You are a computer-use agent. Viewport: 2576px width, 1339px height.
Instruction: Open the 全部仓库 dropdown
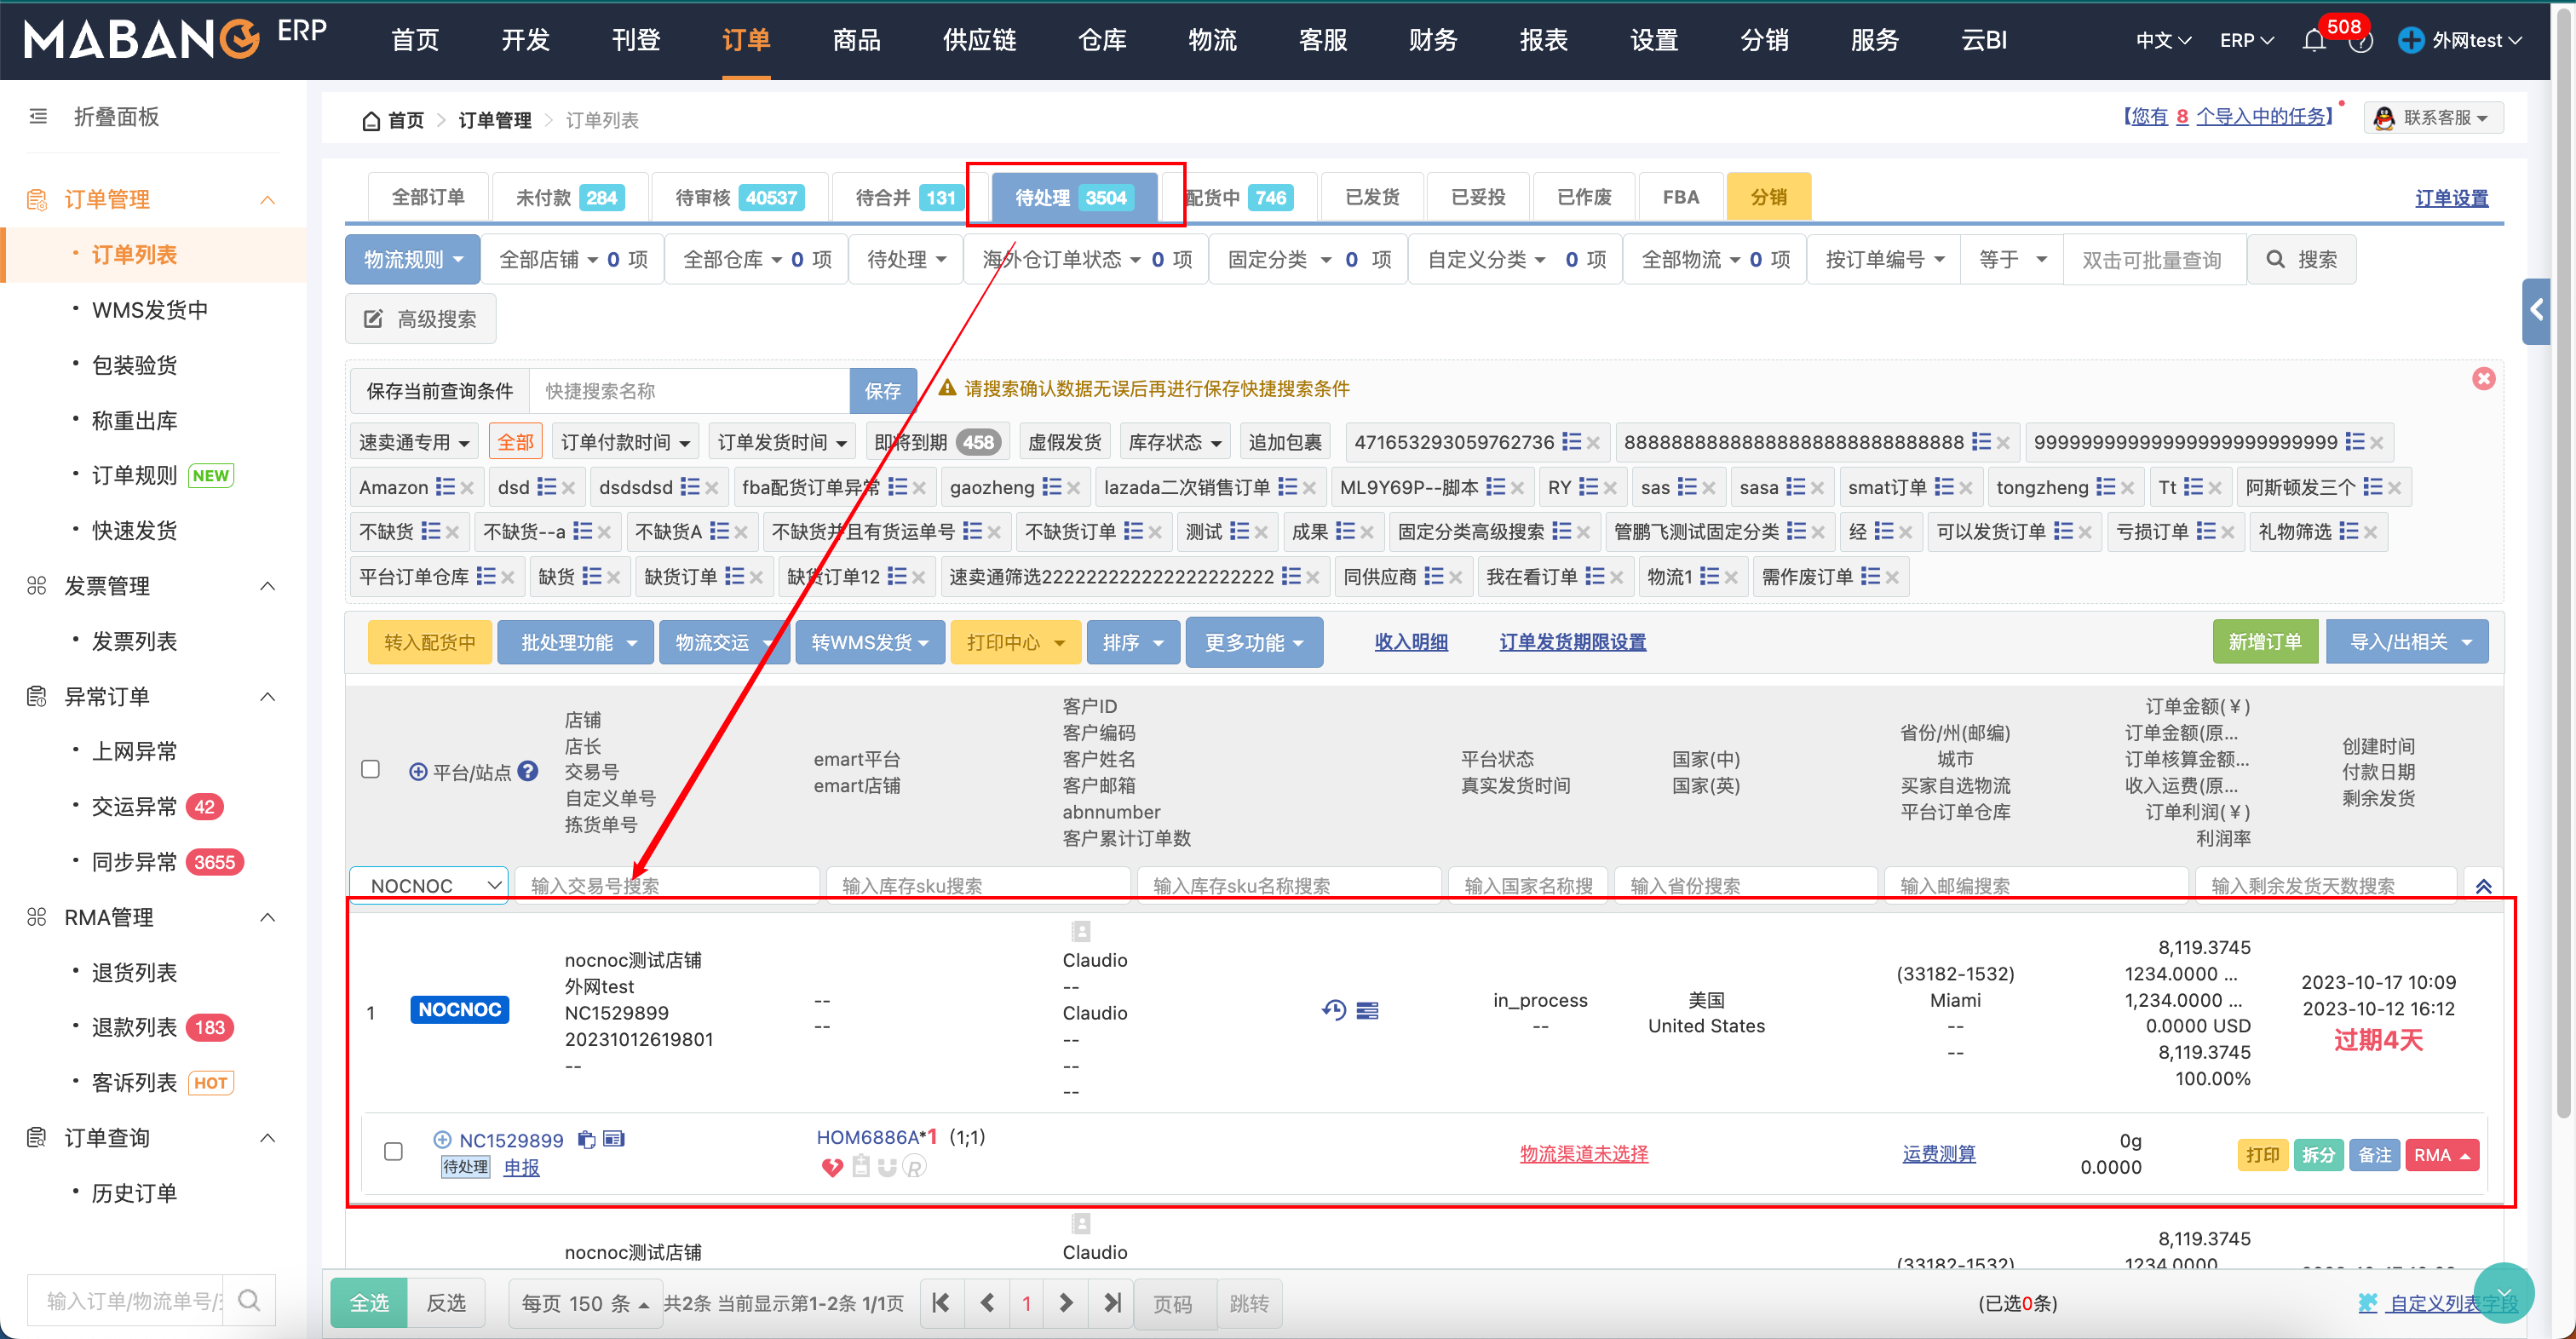tap(757, 260)
